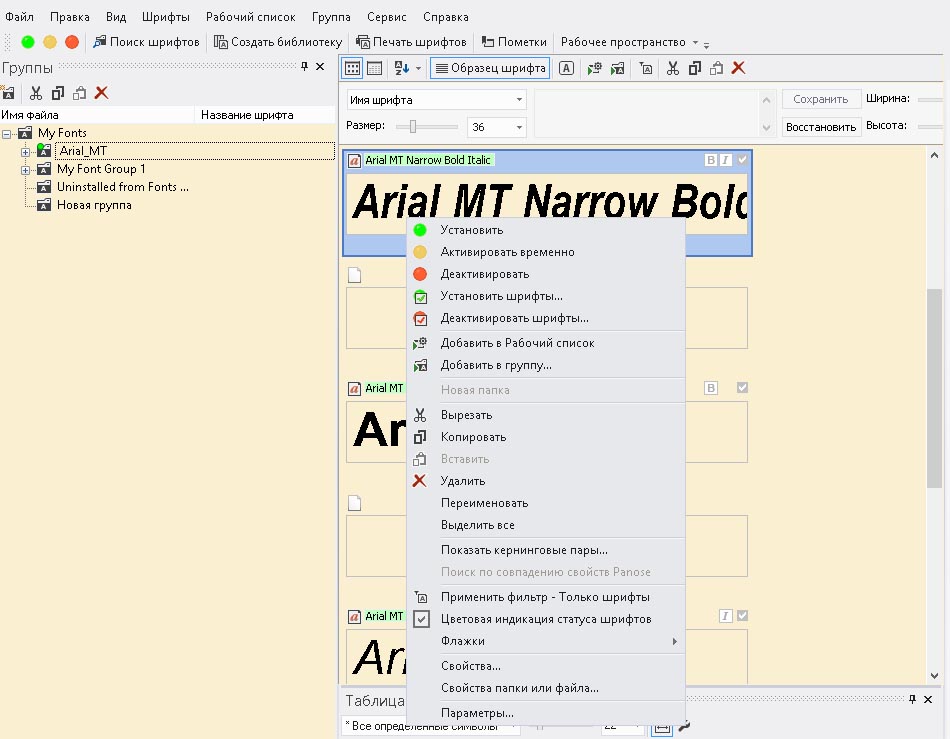
Task: Click the scissors cut icon in Группы panel
Action: tap(36, 93)
